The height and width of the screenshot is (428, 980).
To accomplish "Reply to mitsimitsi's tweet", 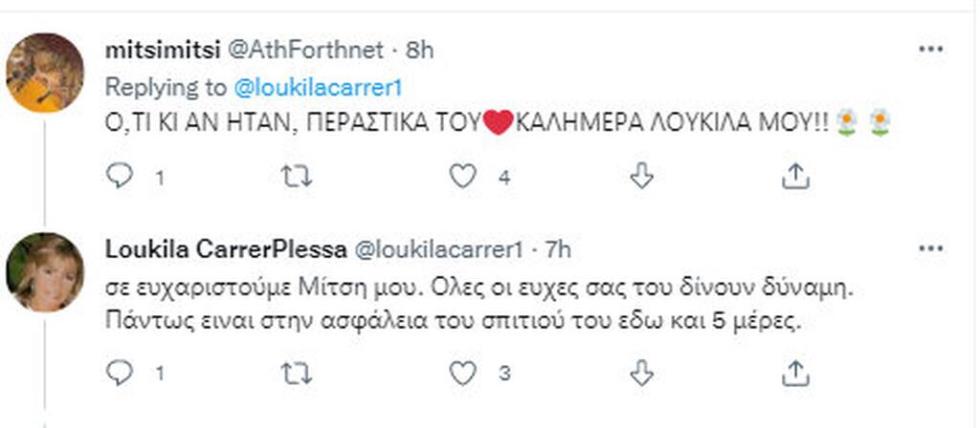I will [119, 177].
